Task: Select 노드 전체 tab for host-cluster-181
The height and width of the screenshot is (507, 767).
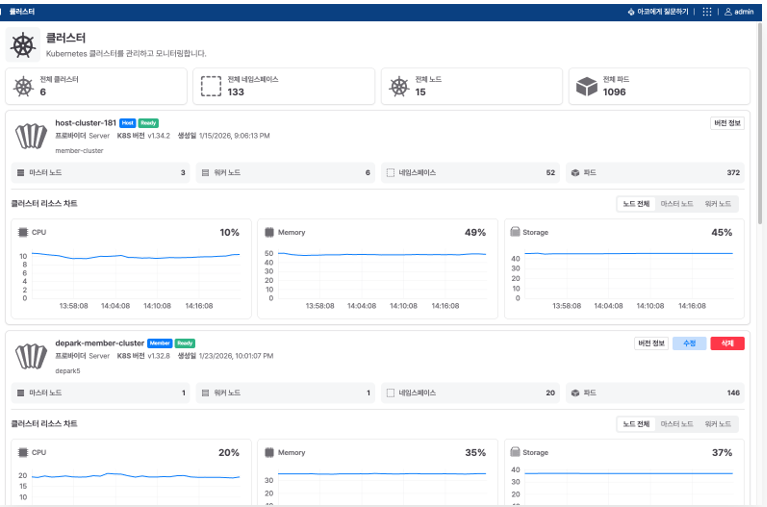Action: 636,204
